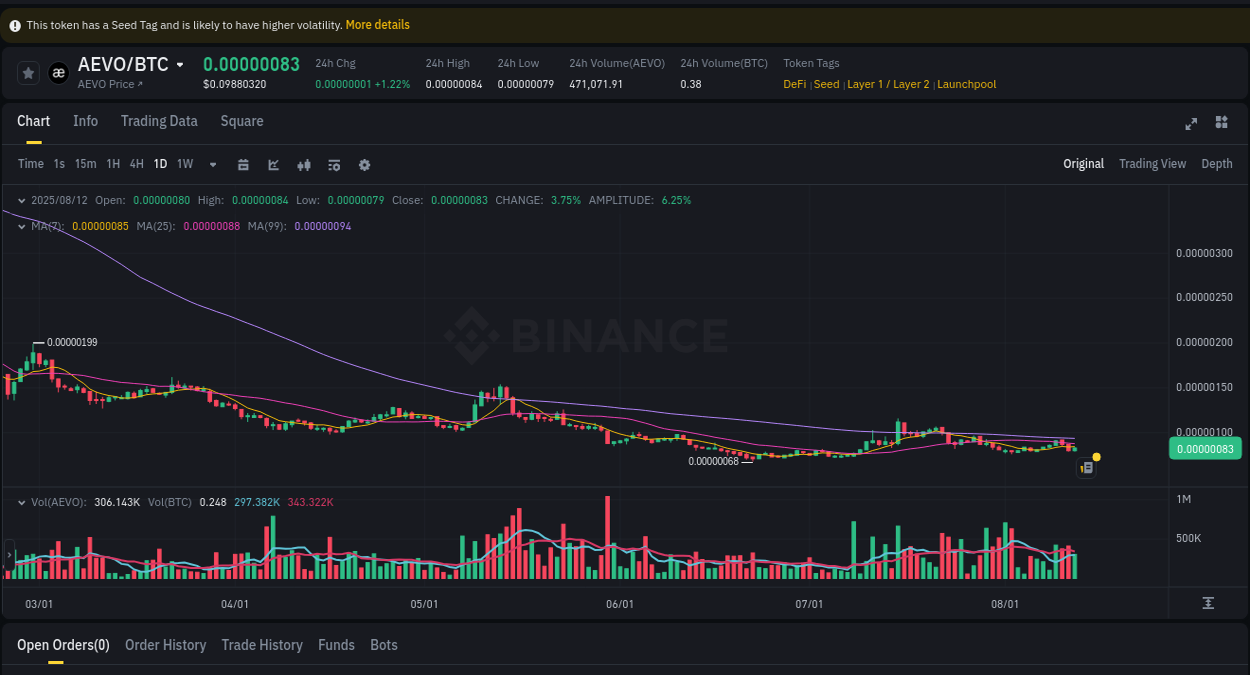Click the More details link in banner
The width and height of the screenshot is (1250, 675).
pos(377,24)
